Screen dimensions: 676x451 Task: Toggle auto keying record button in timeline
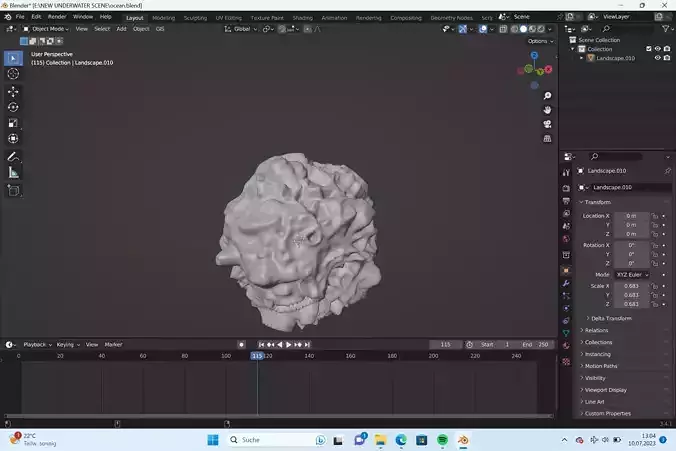241,345
